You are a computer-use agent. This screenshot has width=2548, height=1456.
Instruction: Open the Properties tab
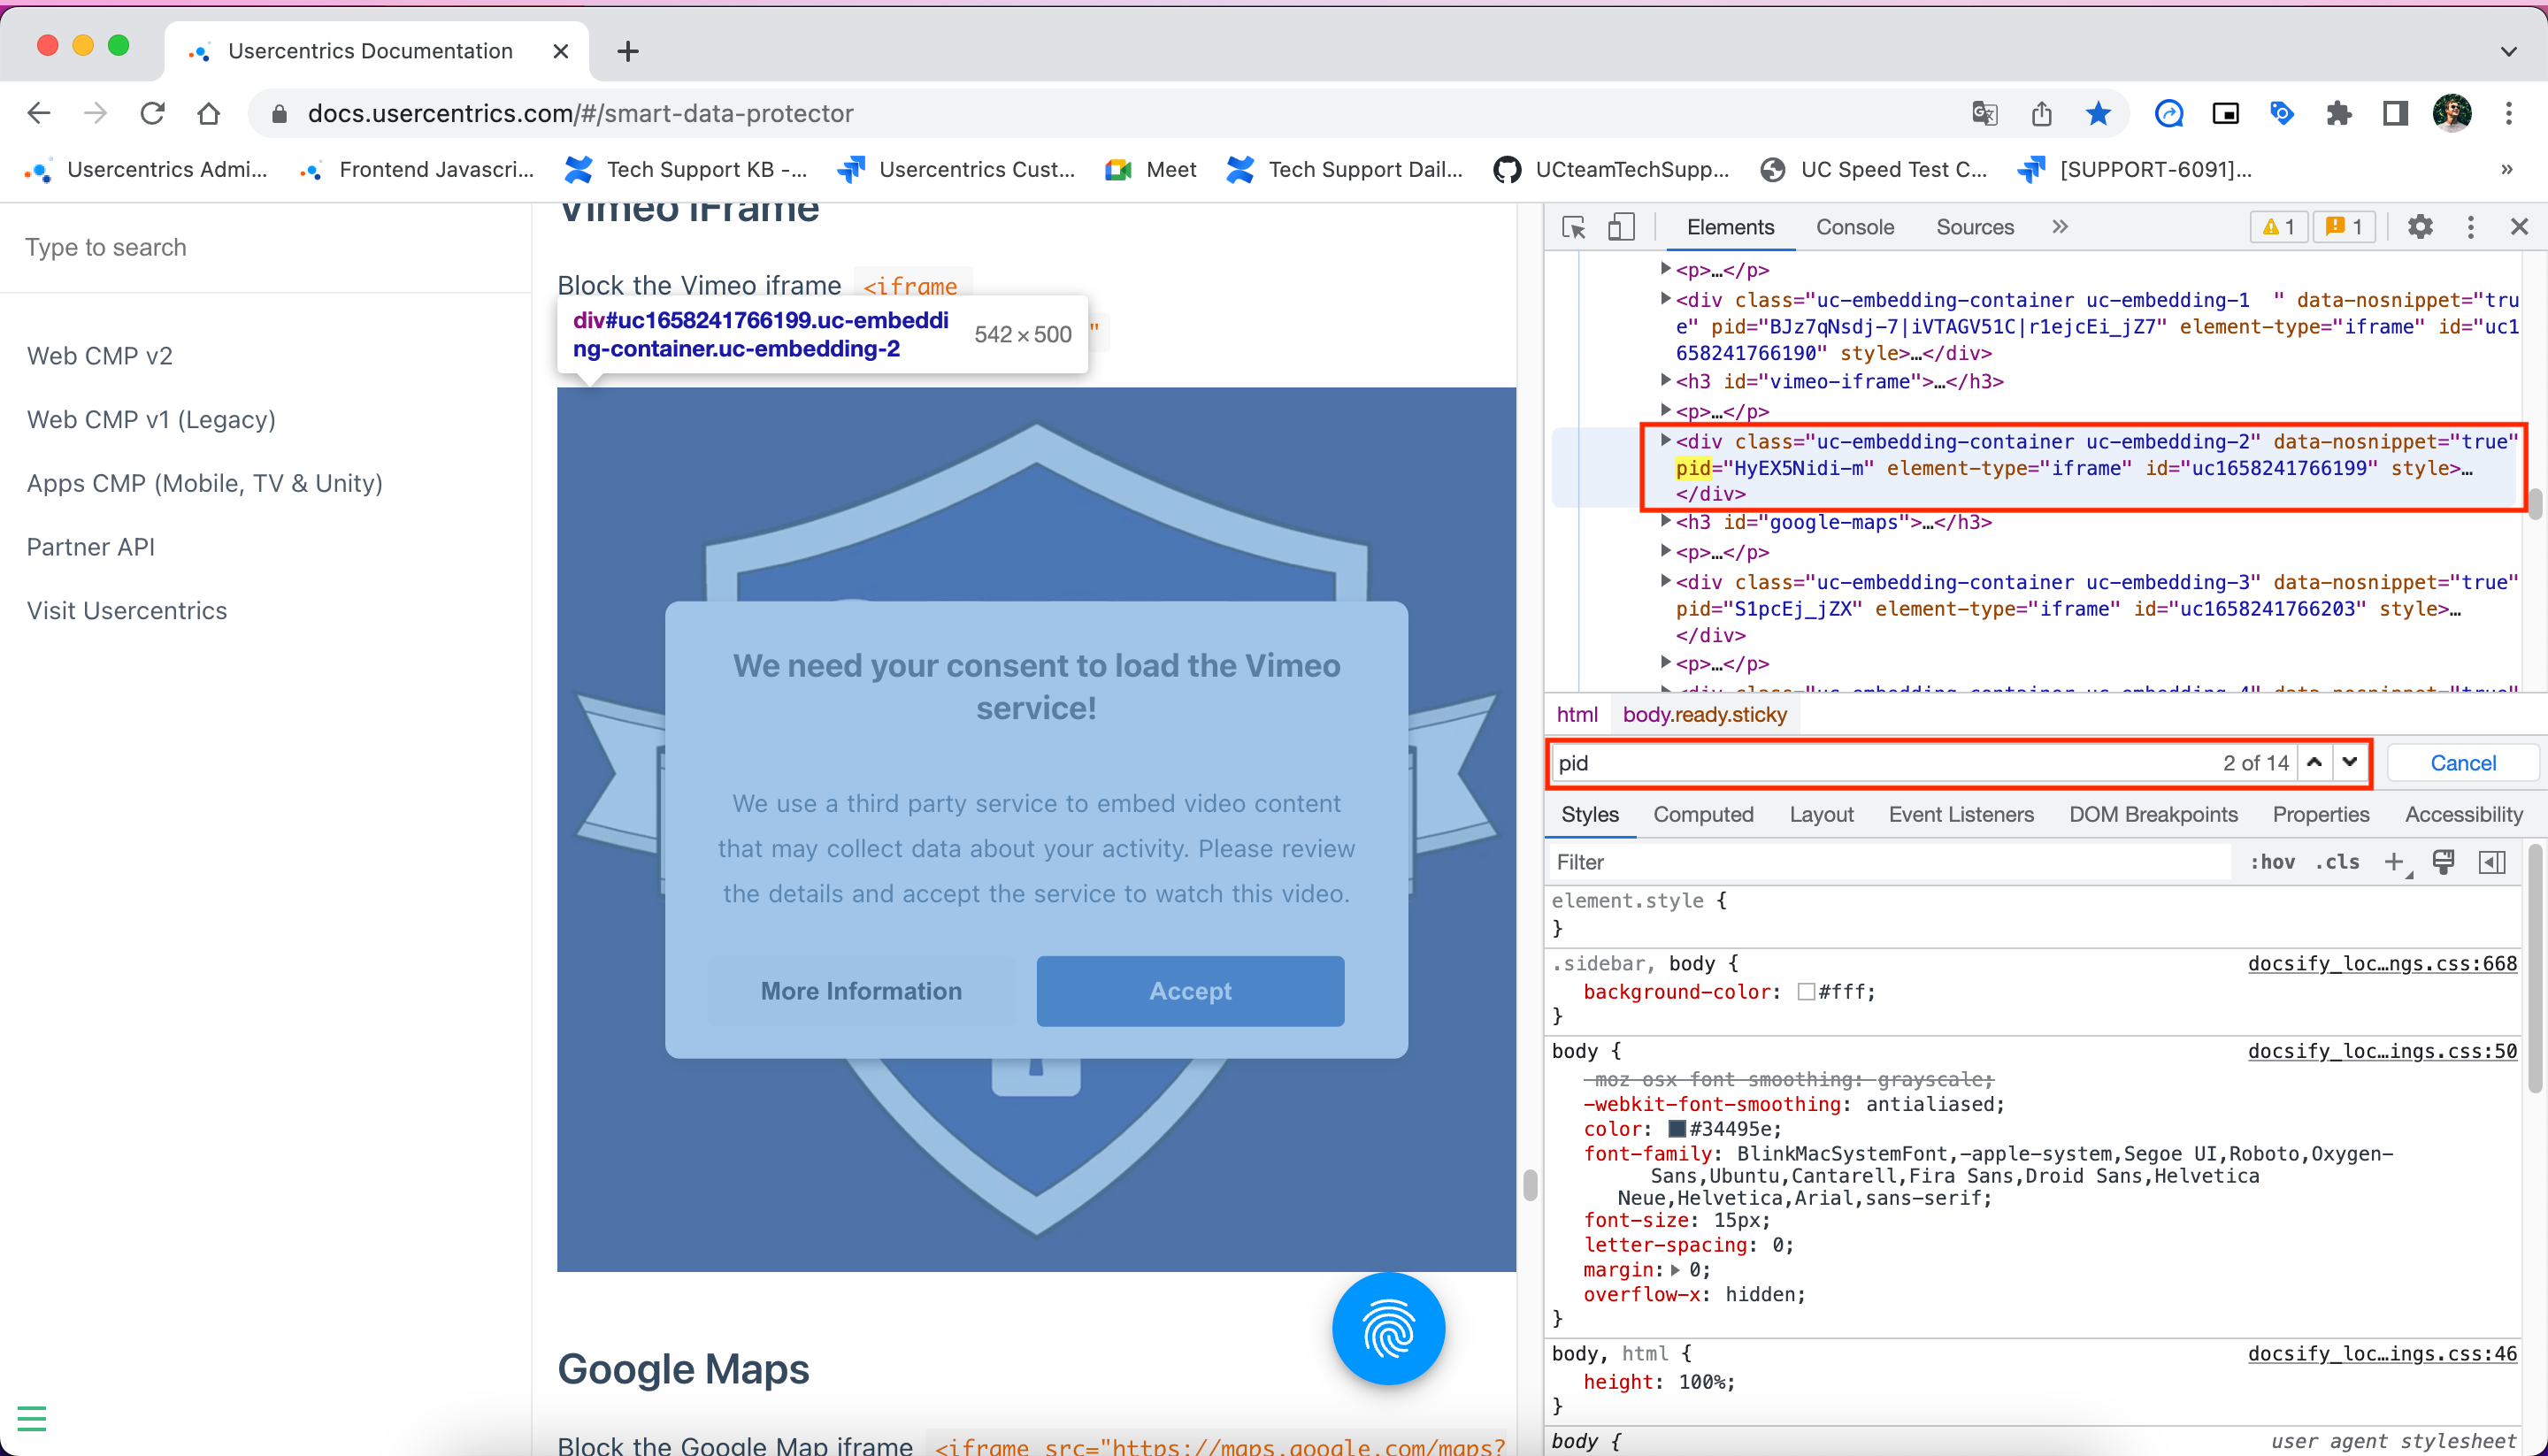[x=2320, y=815]
